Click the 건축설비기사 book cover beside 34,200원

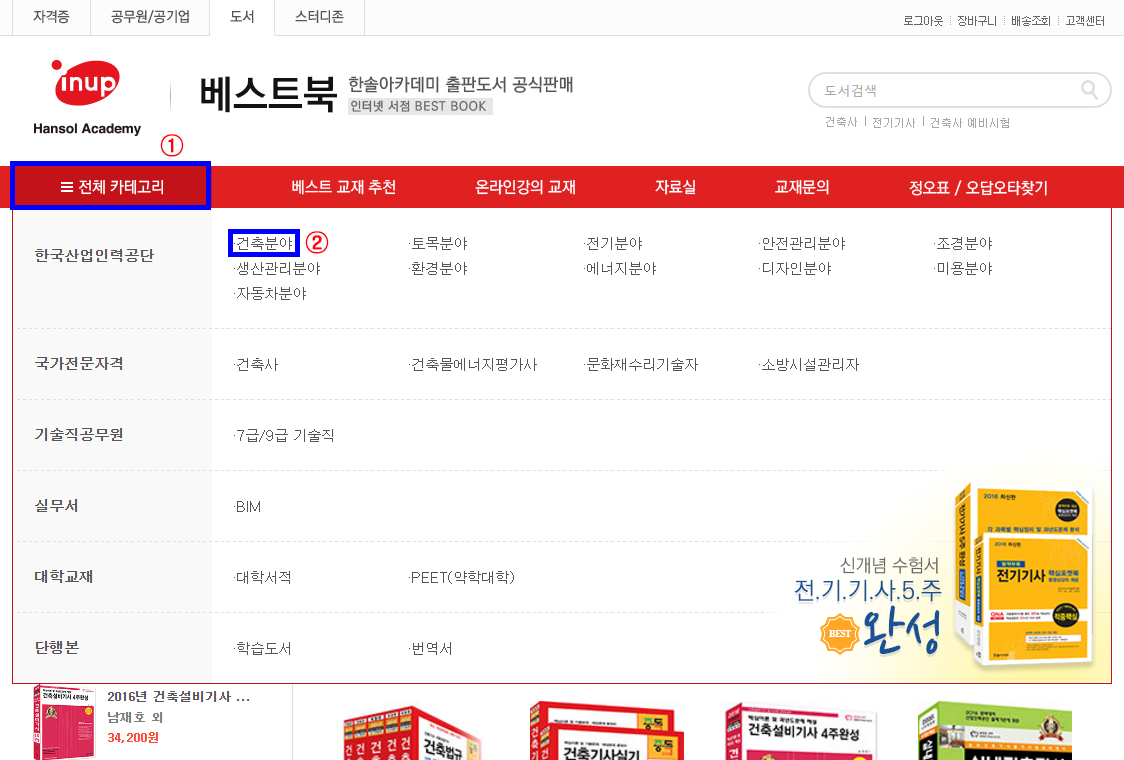coord(64,721)
